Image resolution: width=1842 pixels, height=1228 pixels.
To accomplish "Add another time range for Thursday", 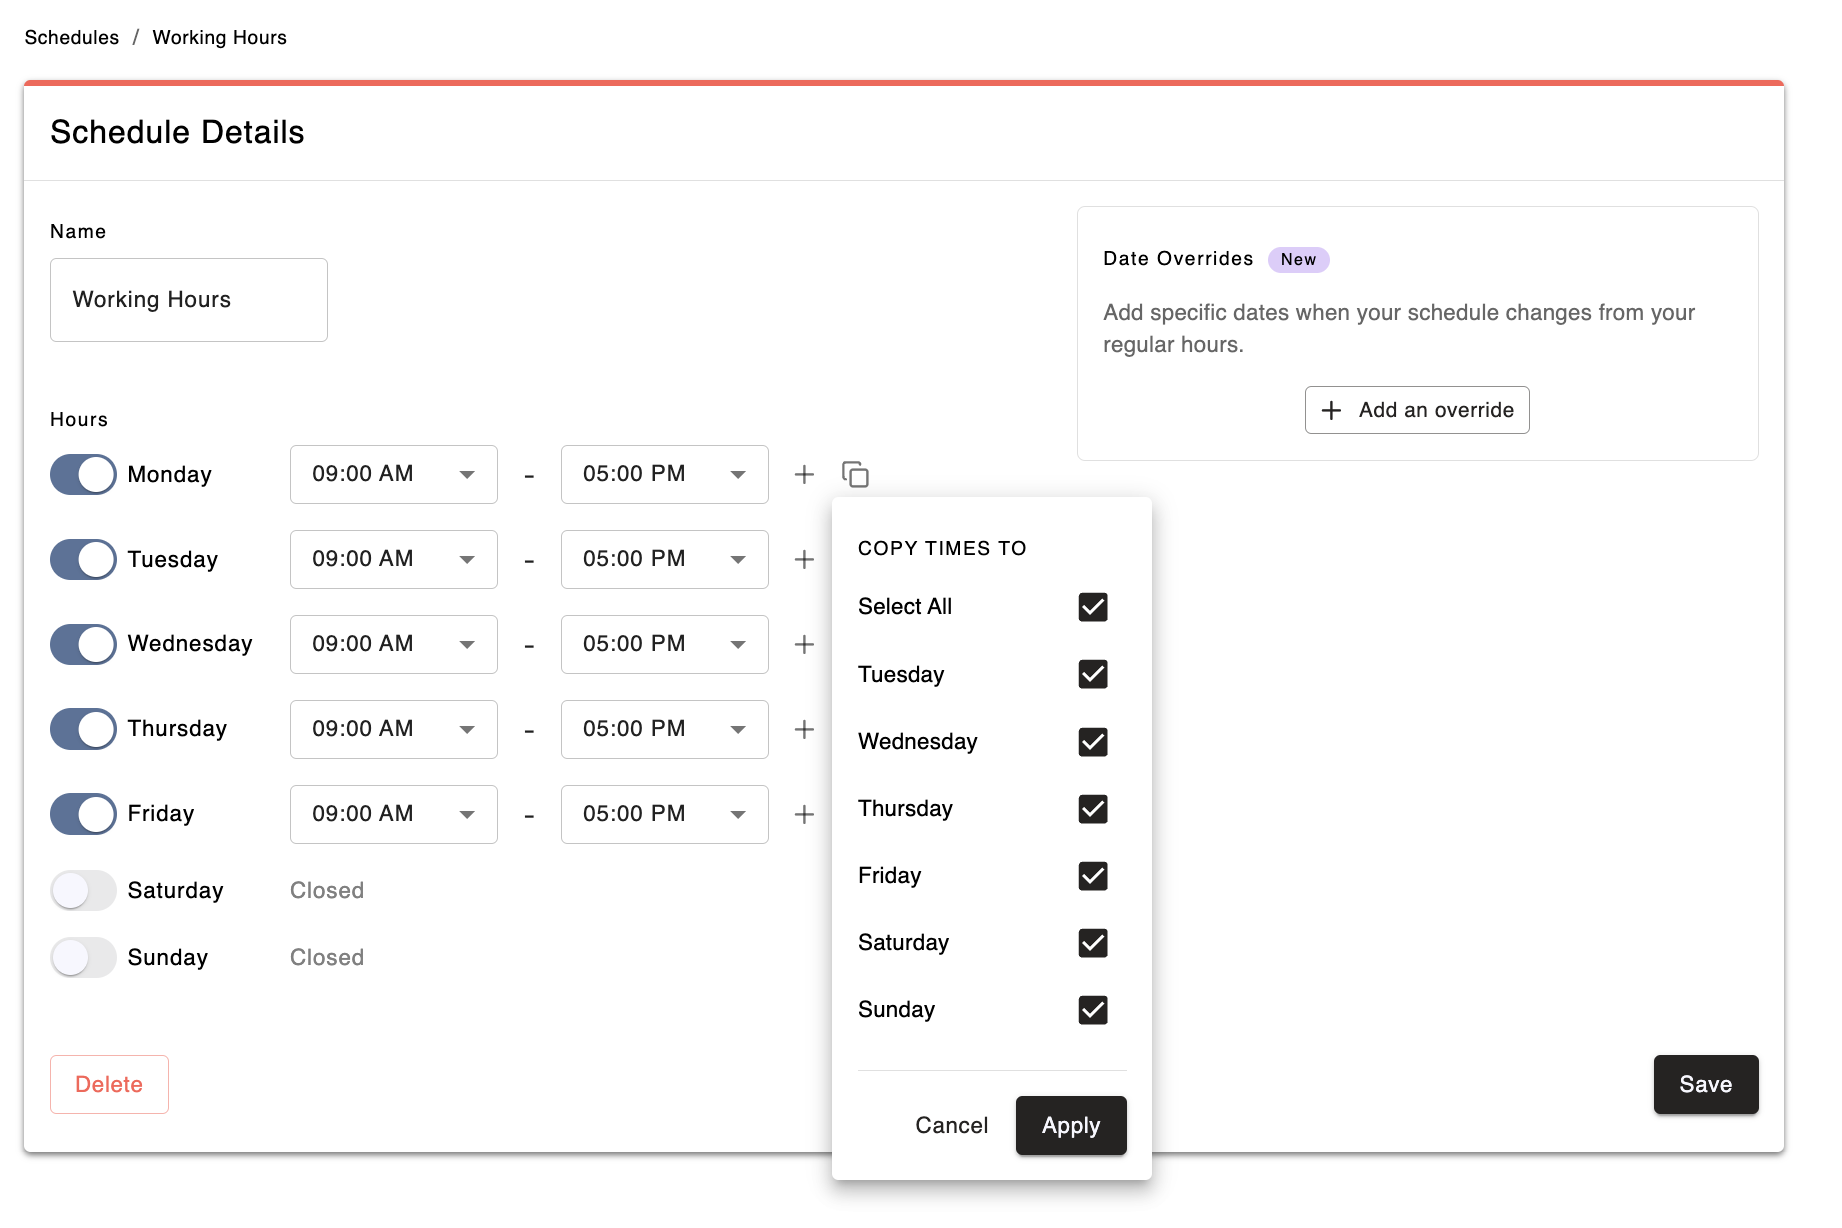I will pos(804,729).
